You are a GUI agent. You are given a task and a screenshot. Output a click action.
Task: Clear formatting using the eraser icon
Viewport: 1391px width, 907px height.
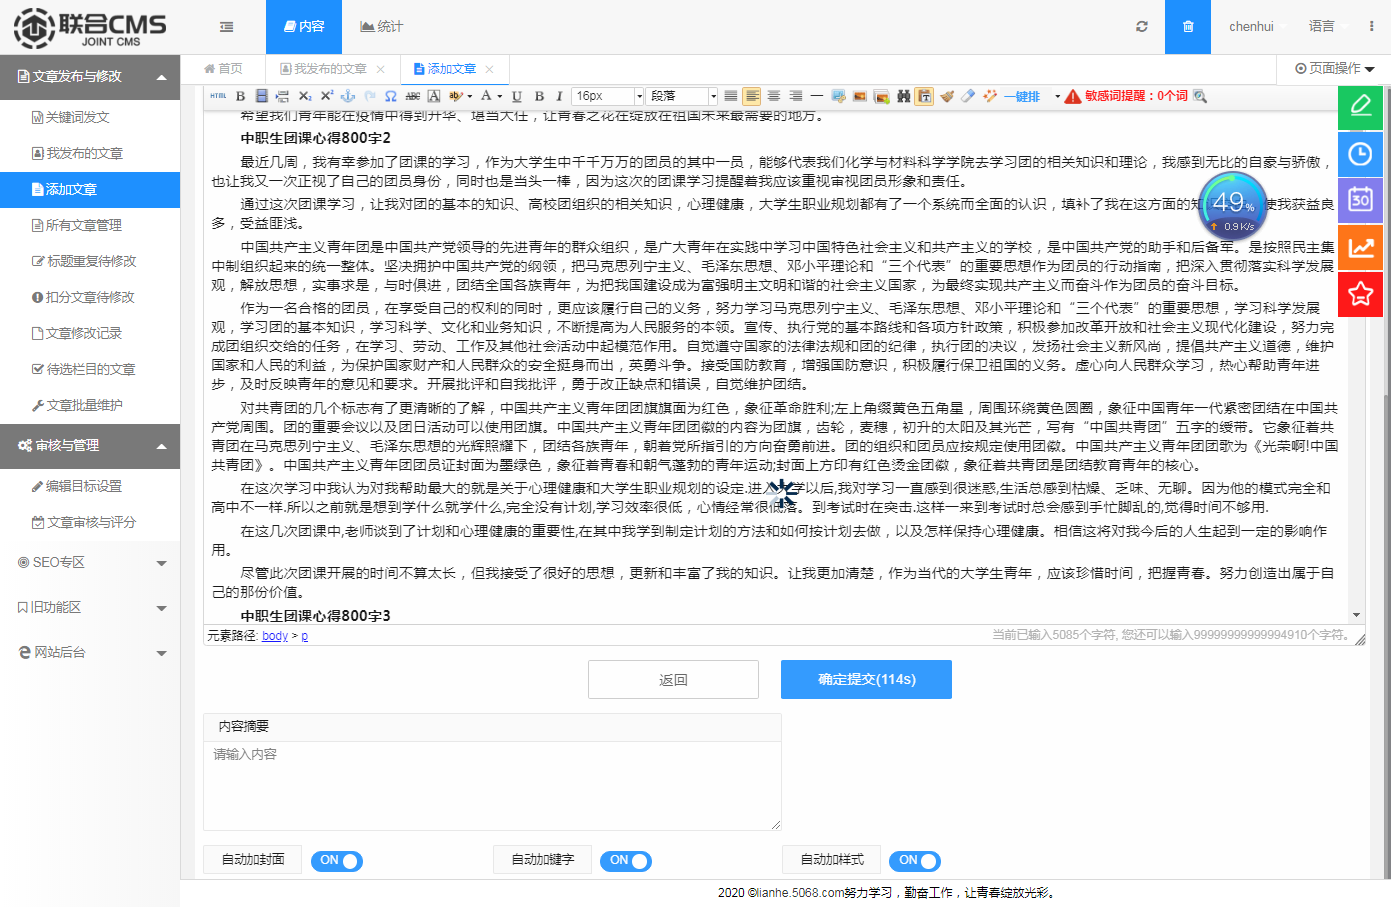(968, 95)
